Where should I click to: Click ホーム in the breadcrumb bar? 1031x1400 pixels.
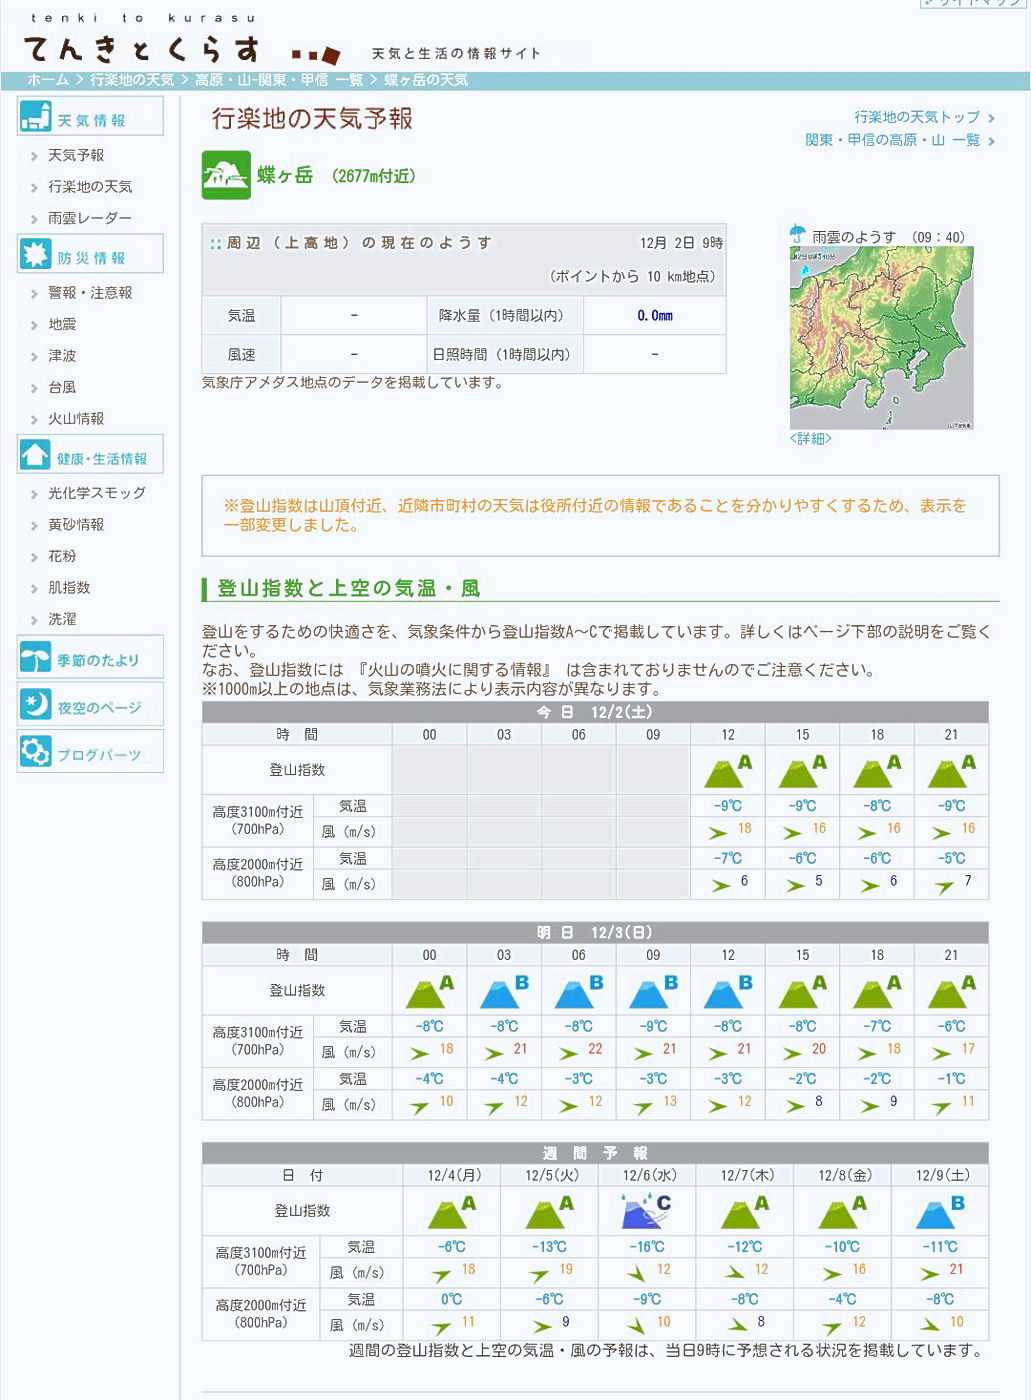[48, 80]
